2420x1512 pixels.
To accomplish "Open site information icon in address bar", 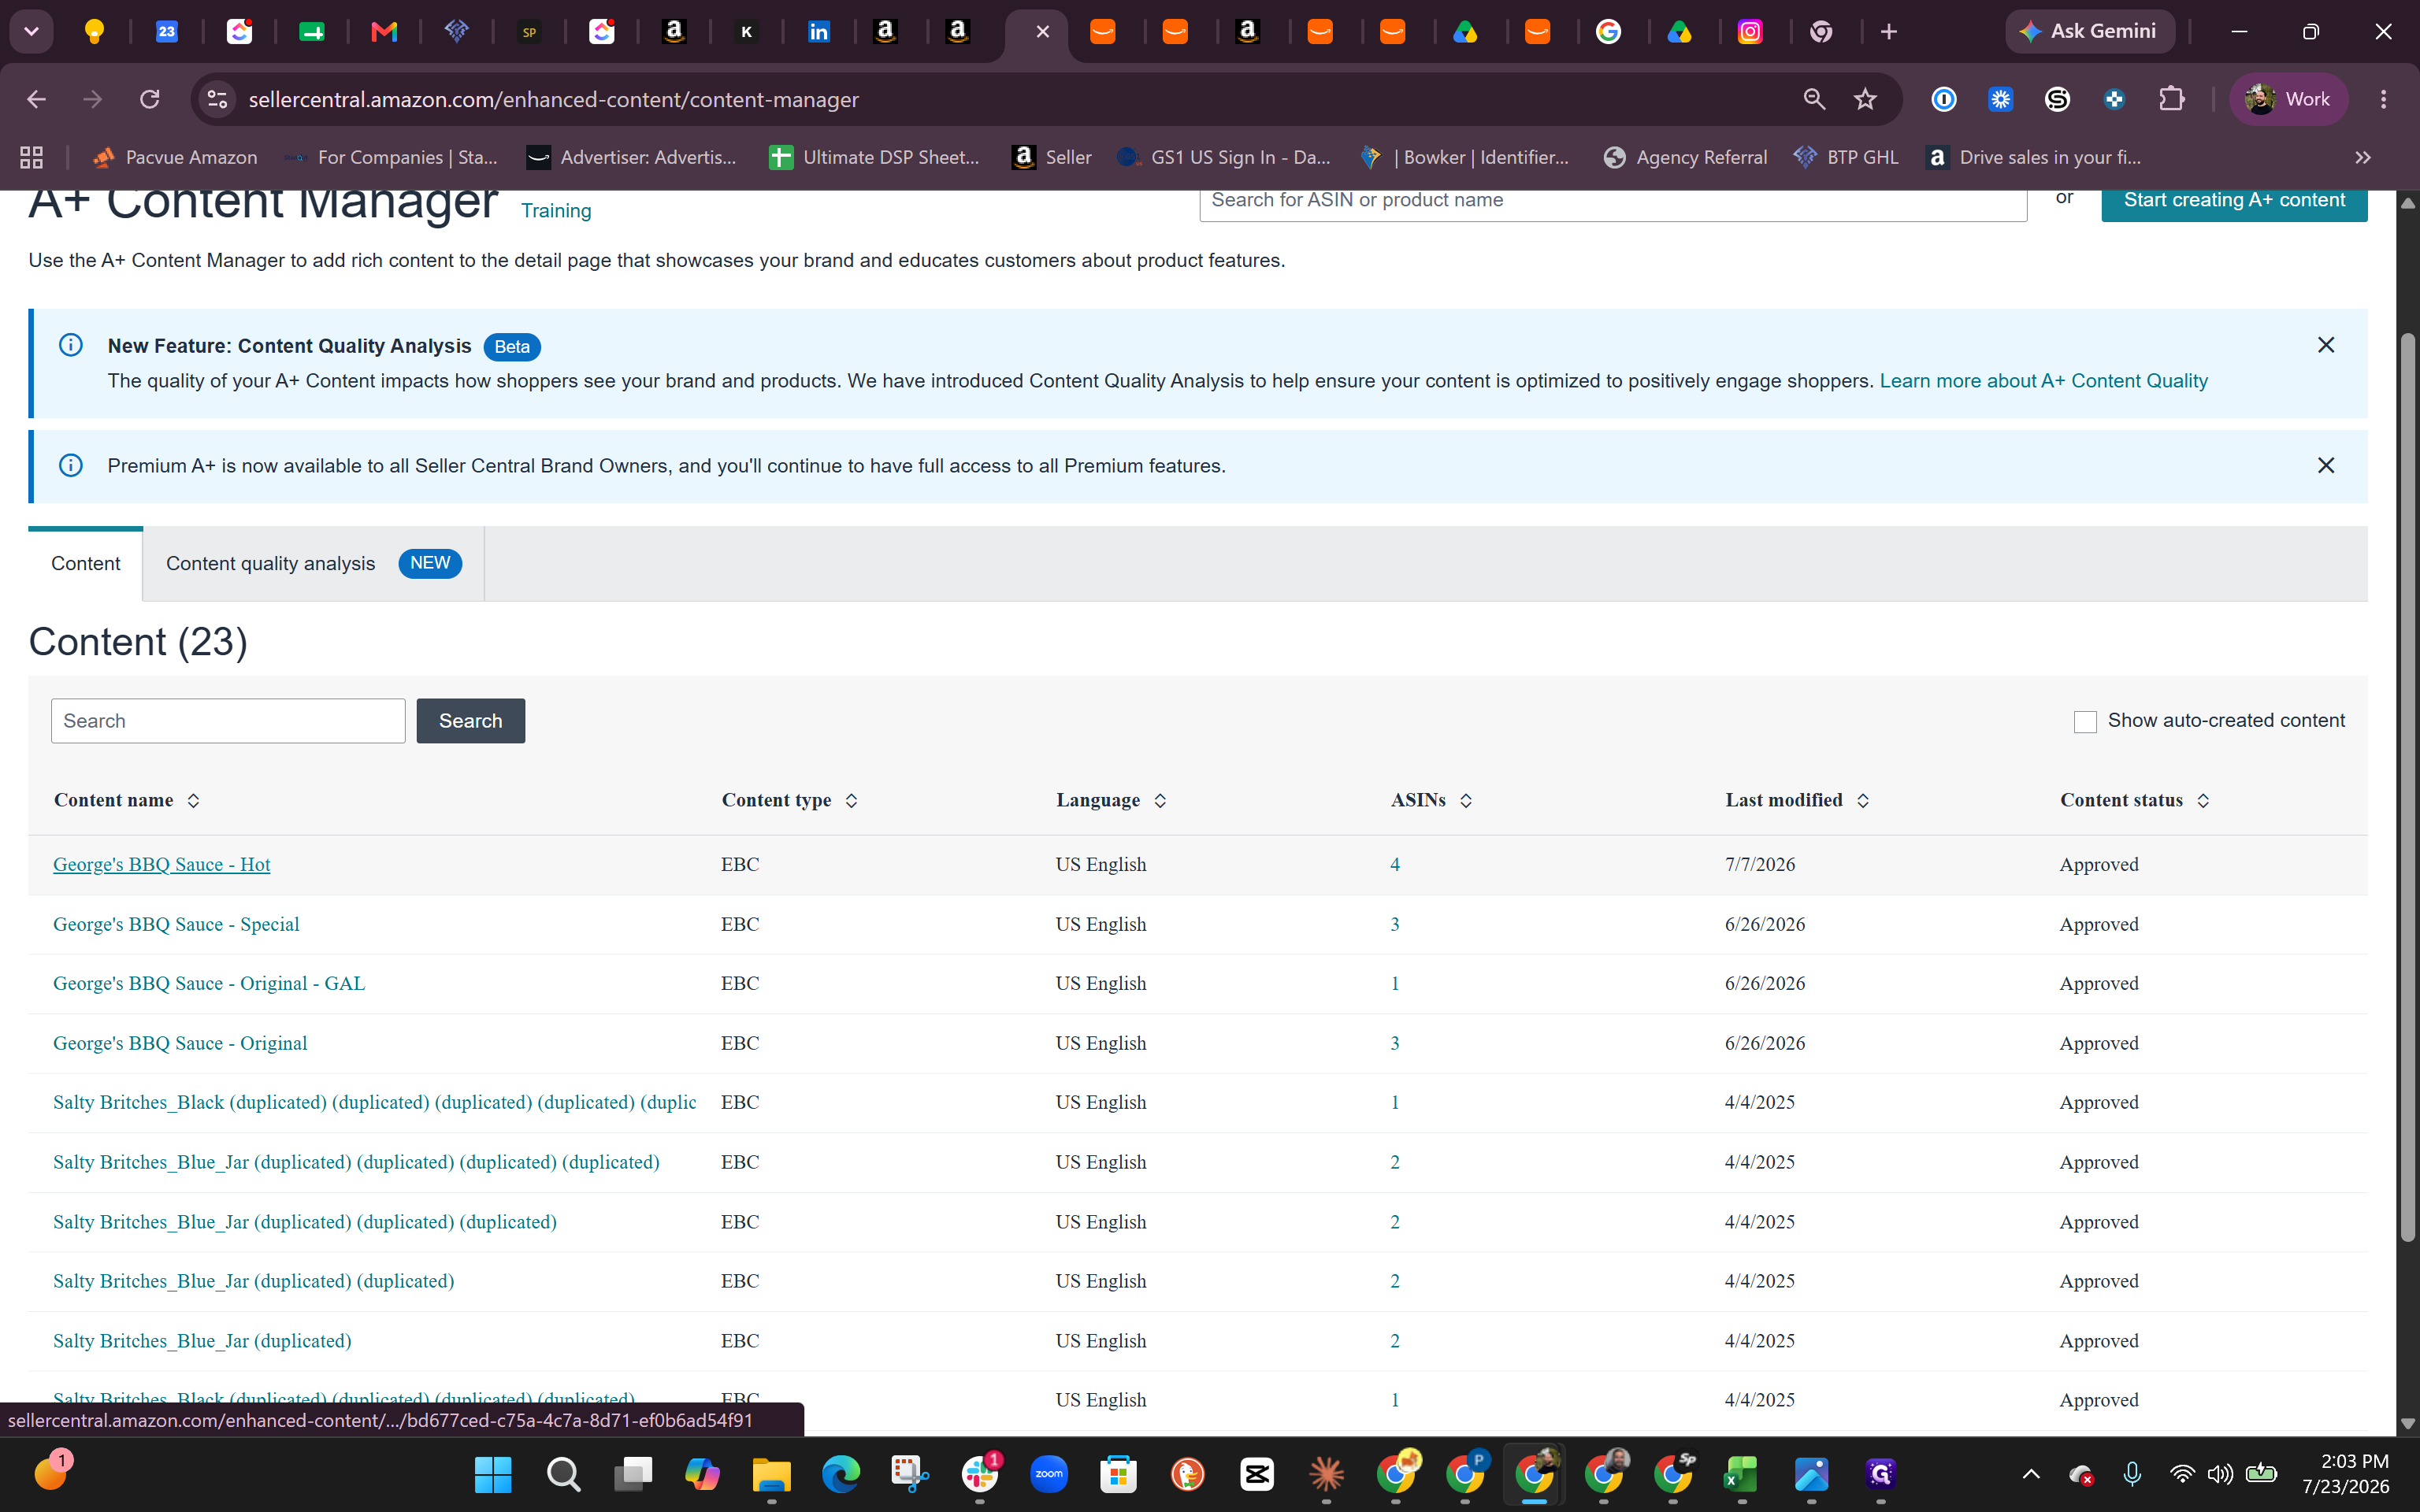I will [x=217, y=99].
